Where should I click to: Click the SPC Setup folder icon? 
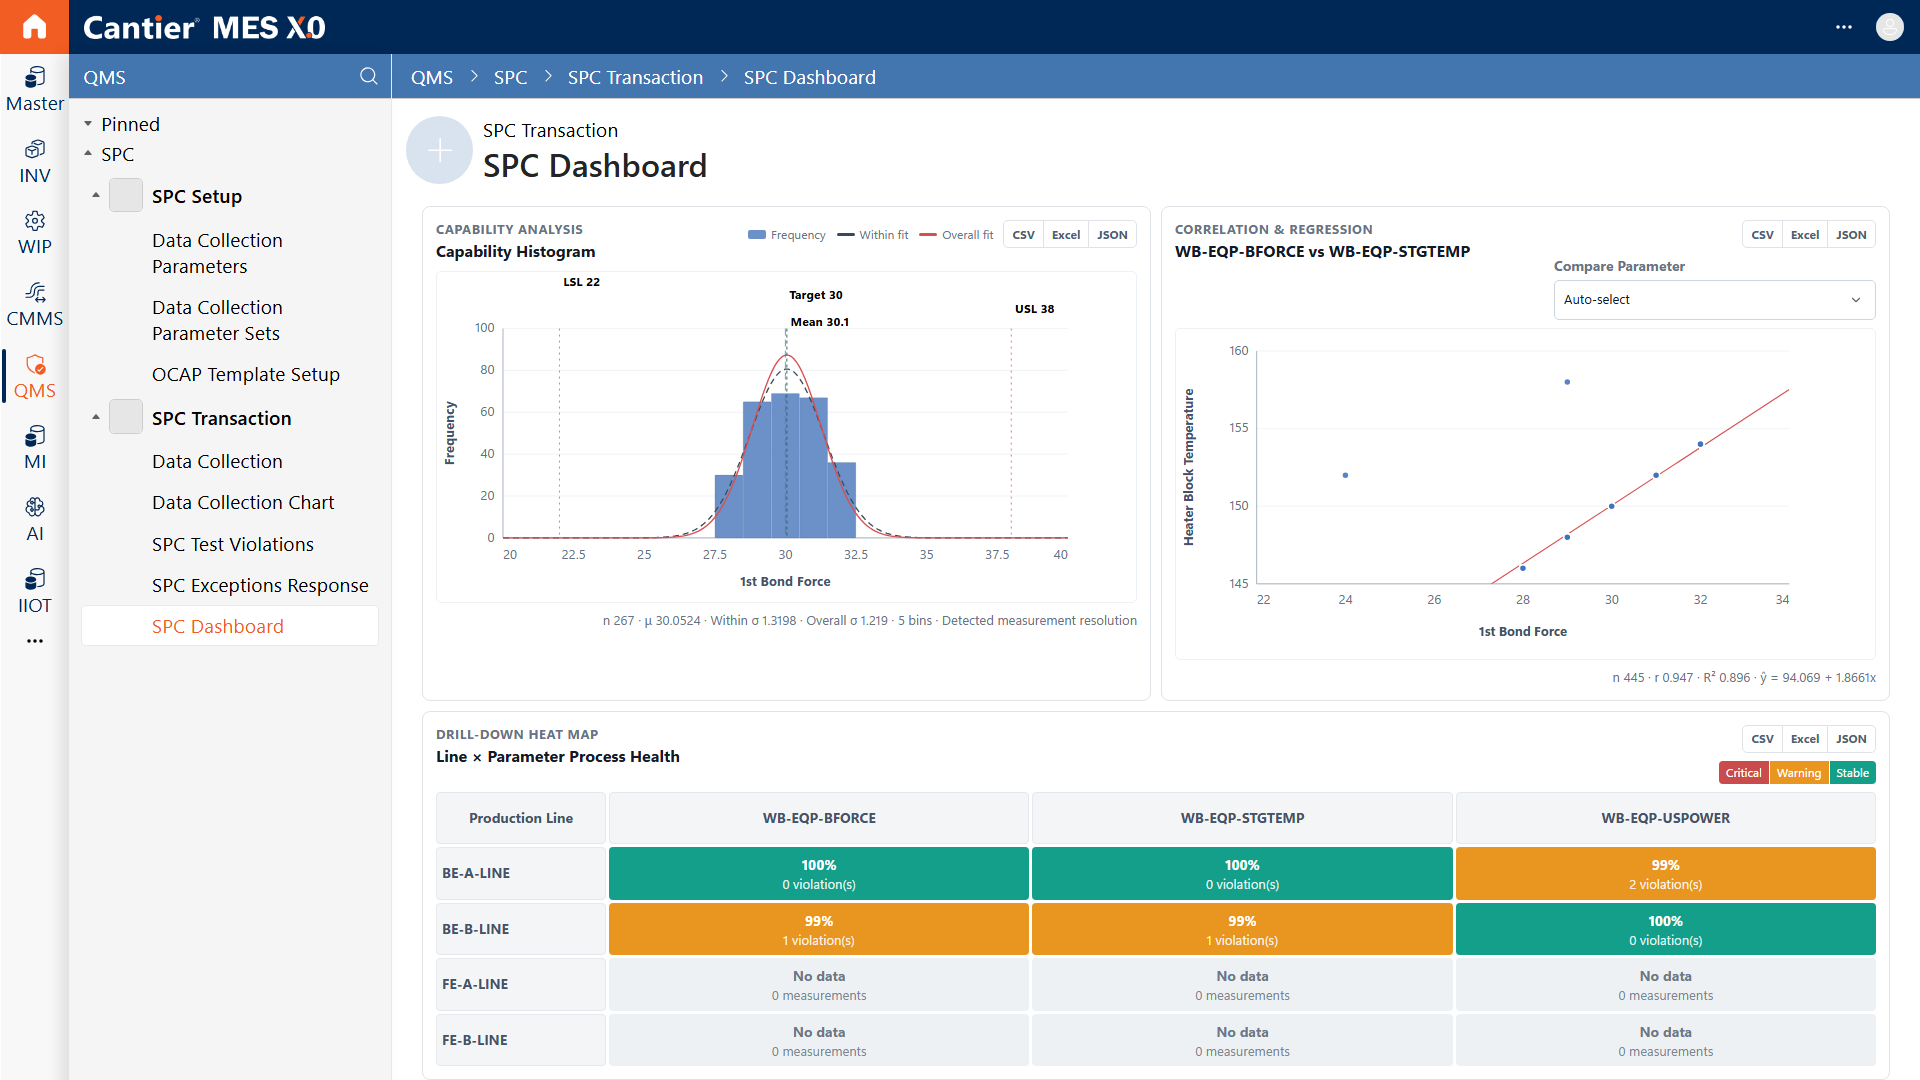coord(126,196)
